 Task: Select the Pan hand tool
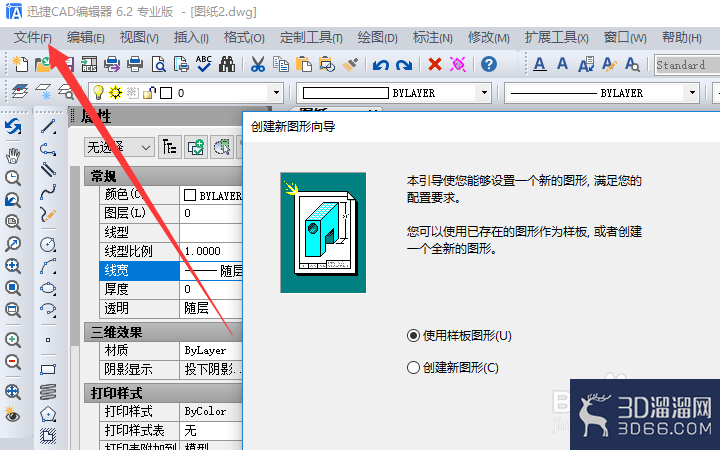[x=13, y=156]
